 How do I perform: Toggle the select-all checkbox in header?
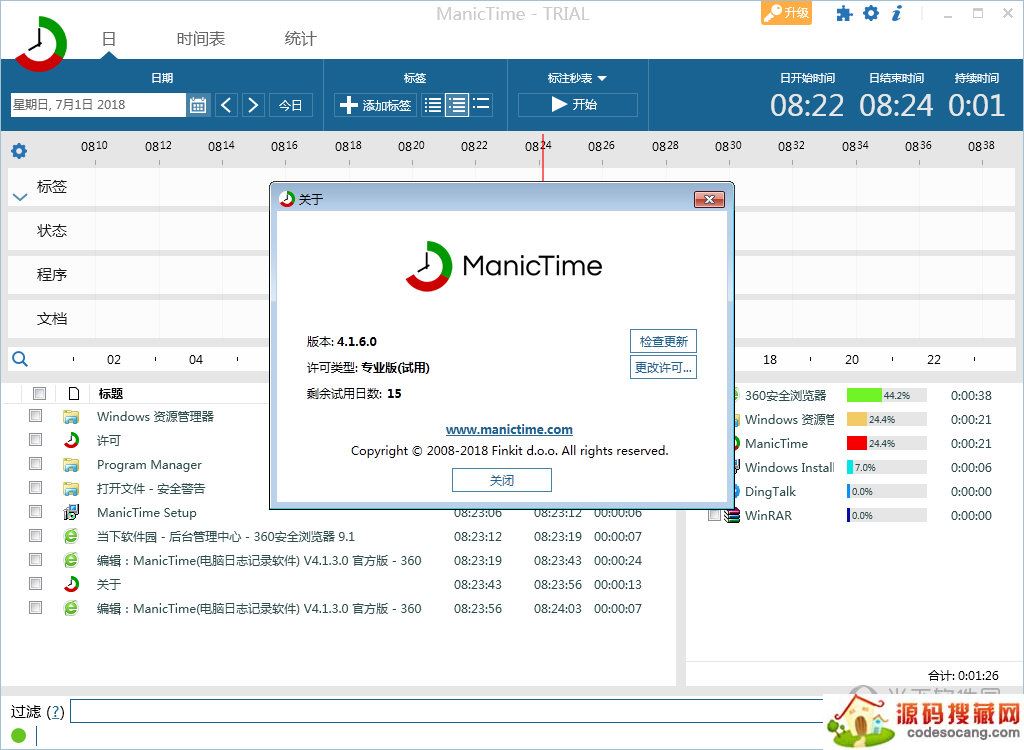tap(39, 393)
